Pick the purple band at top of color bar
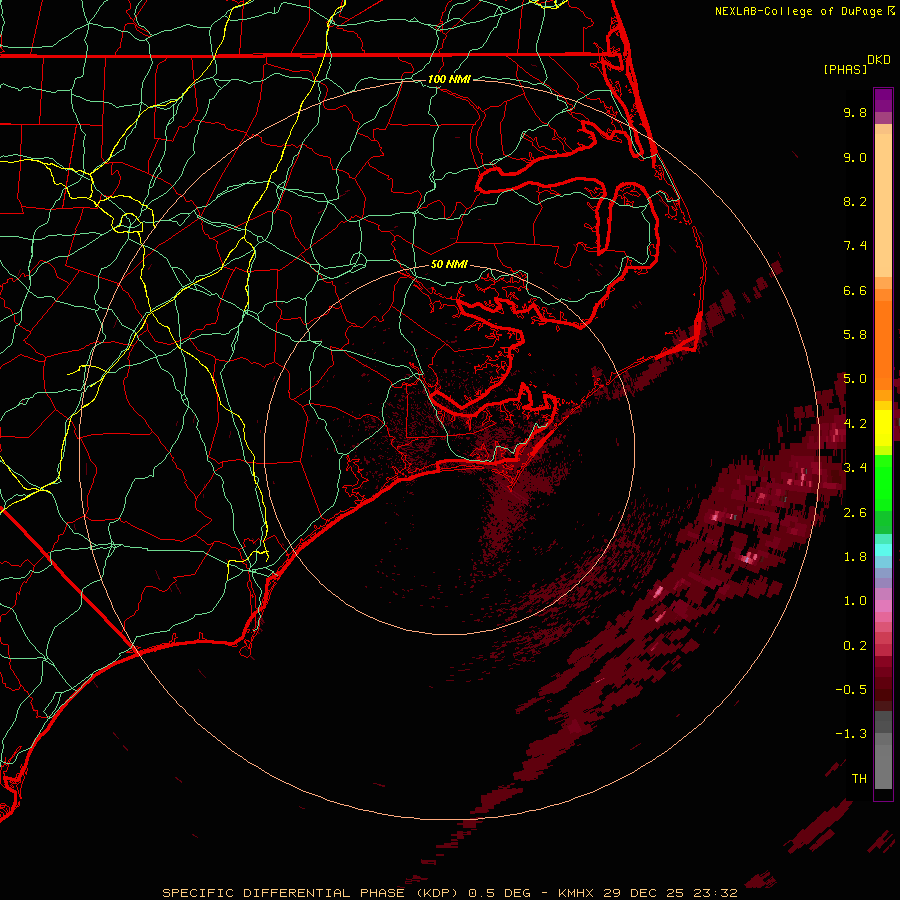 (883, 100)
